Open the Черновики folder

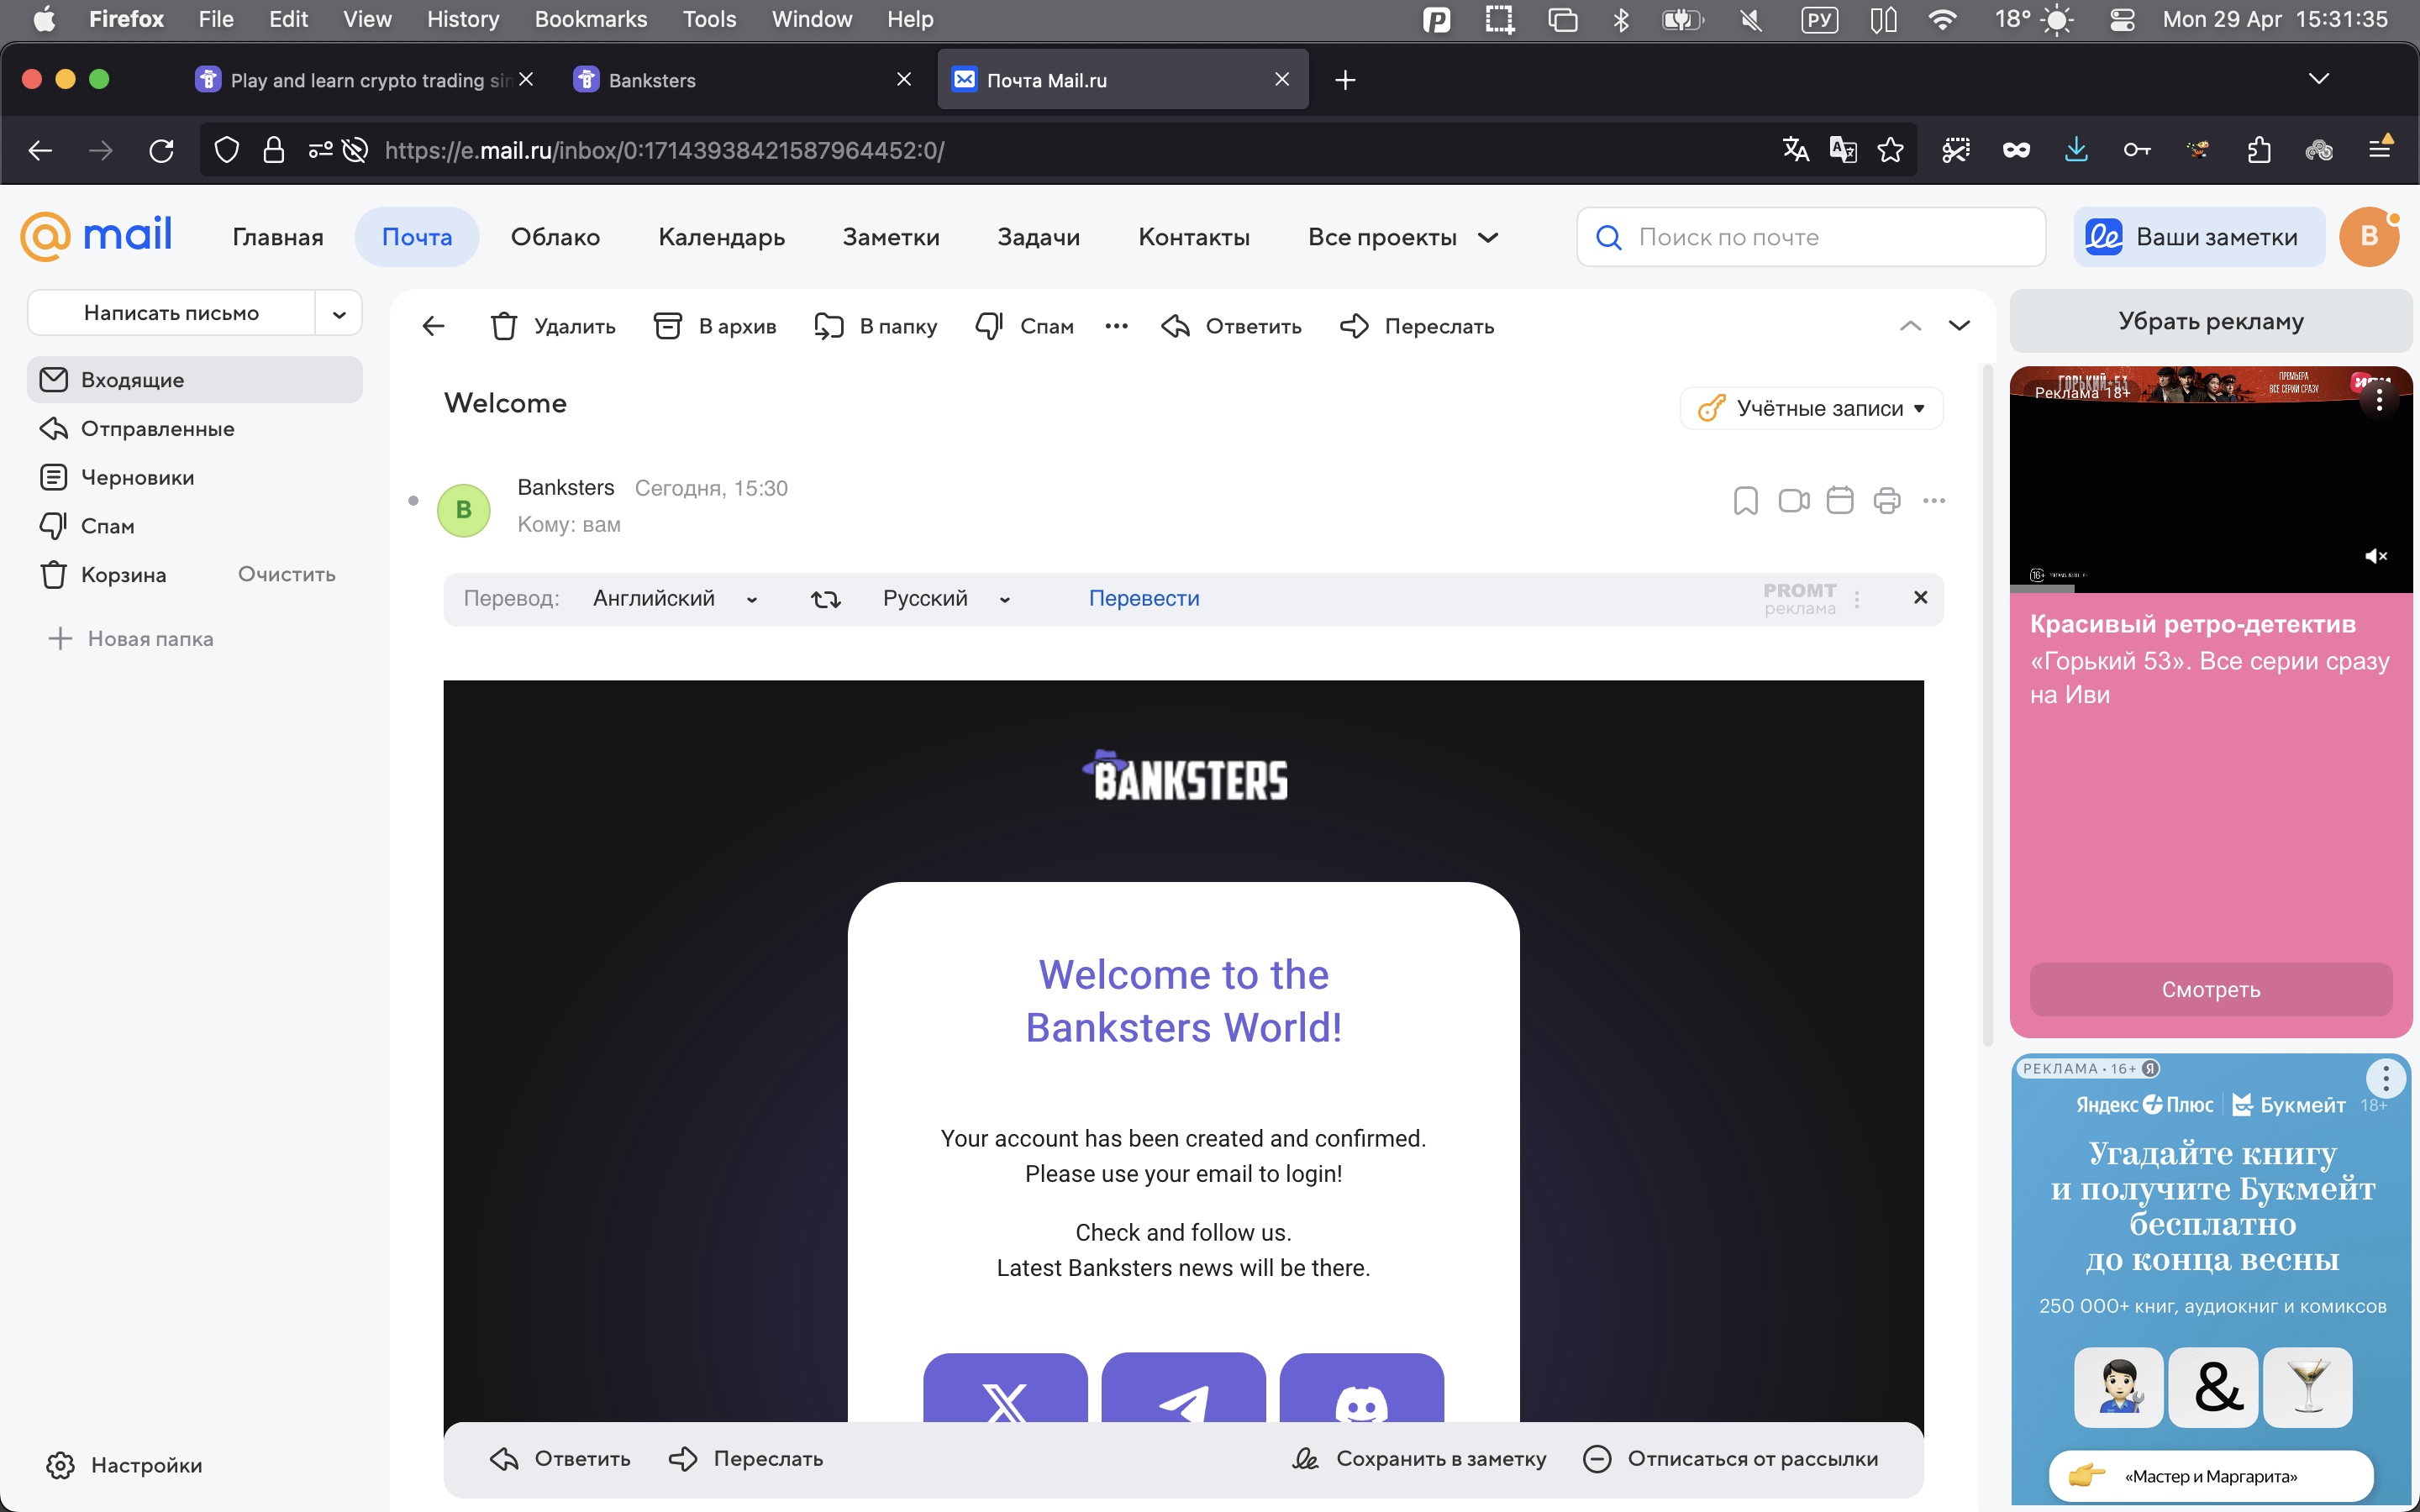pos(195,477)
